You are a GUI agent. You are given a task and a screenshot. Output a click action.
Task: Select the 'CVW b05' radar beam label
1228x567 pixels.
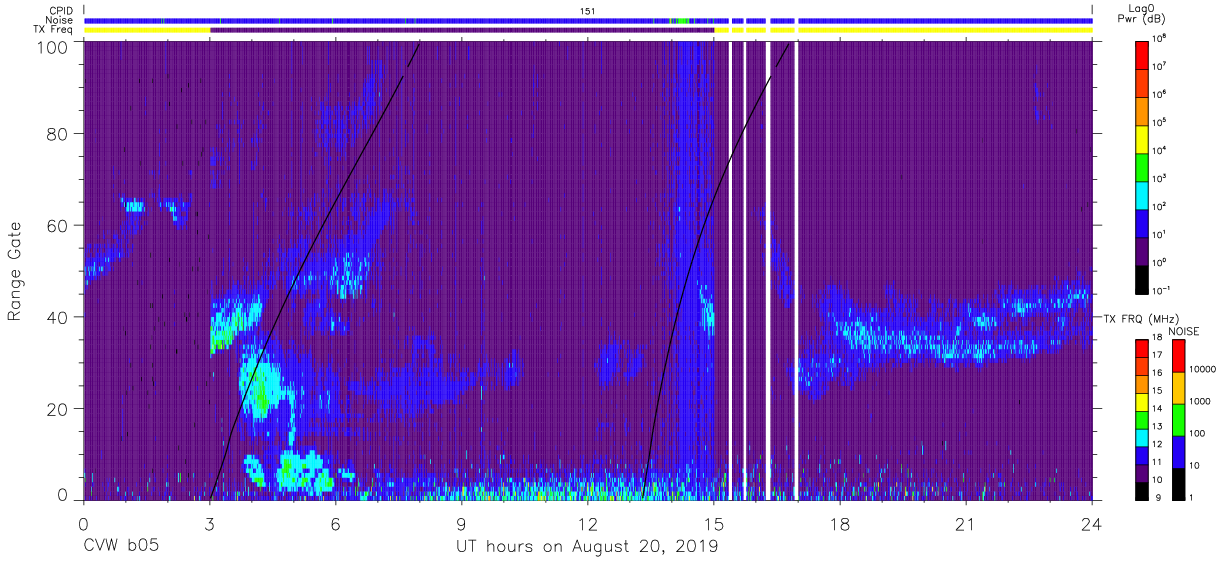[120, 547]
